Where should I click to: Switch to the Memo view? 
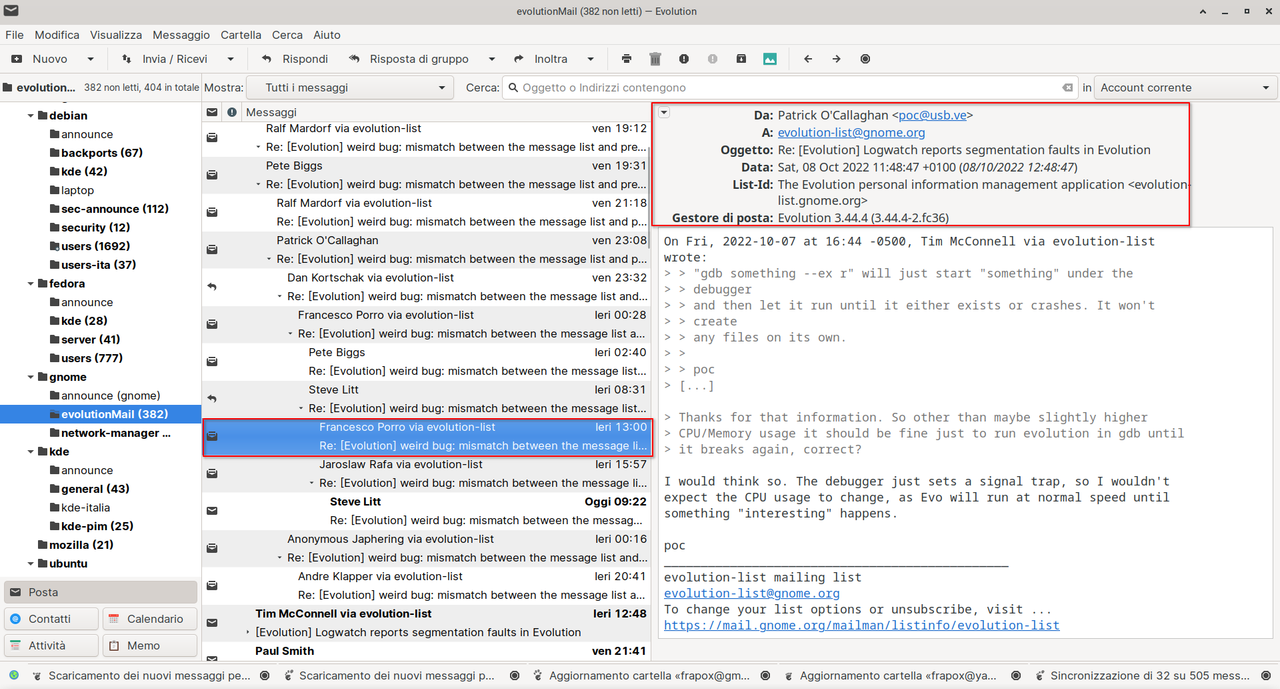point(150,646)
